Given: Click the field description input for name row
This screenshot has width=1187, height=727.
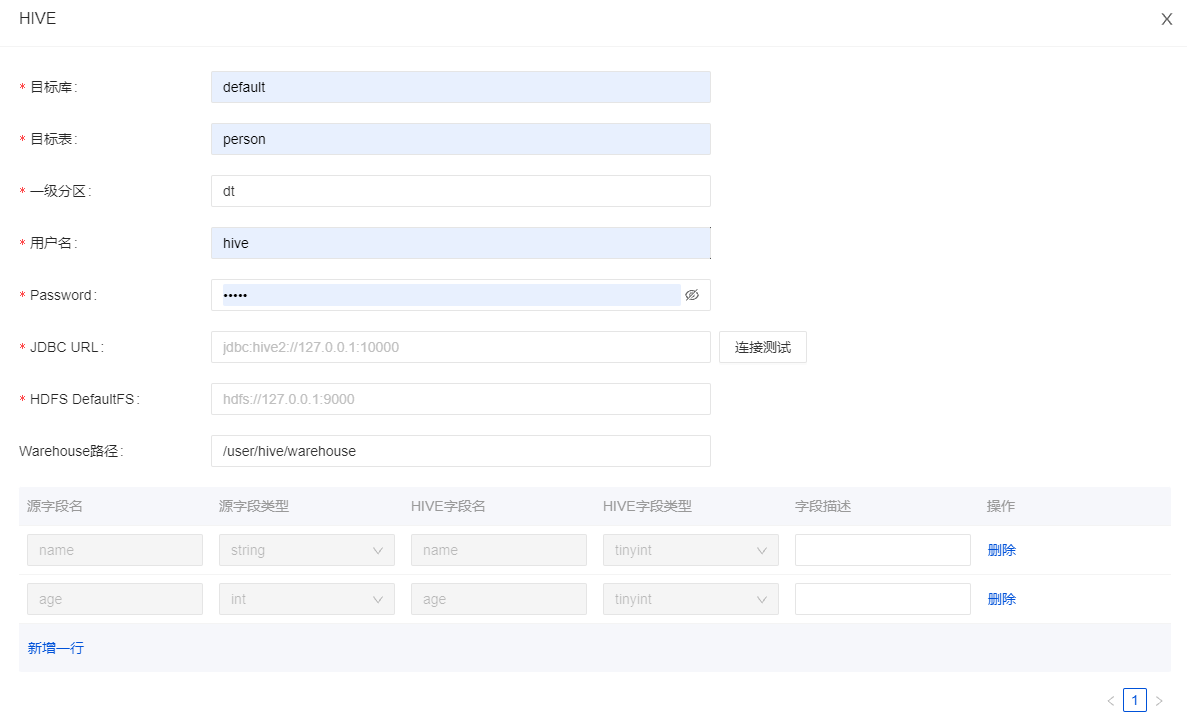Looking at the screenshot, I should point(882,550).
